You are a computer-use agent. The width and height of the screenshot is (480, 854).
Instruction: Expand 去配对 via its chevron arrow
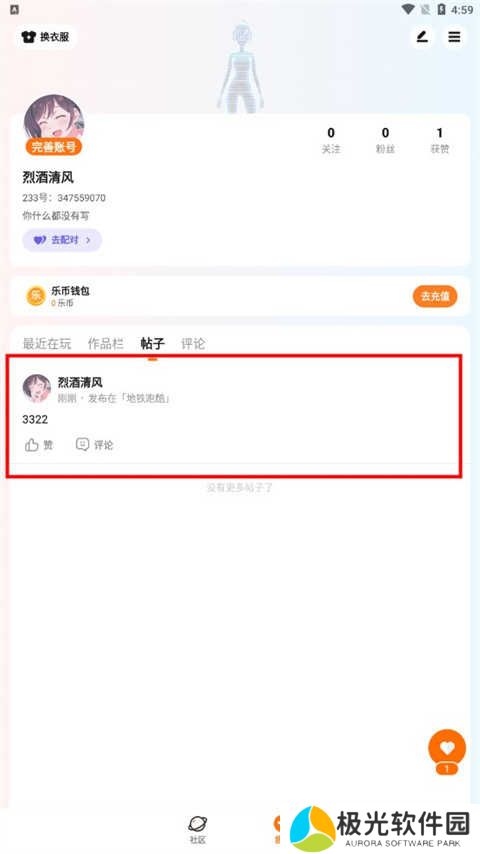[x=88, y=240]
